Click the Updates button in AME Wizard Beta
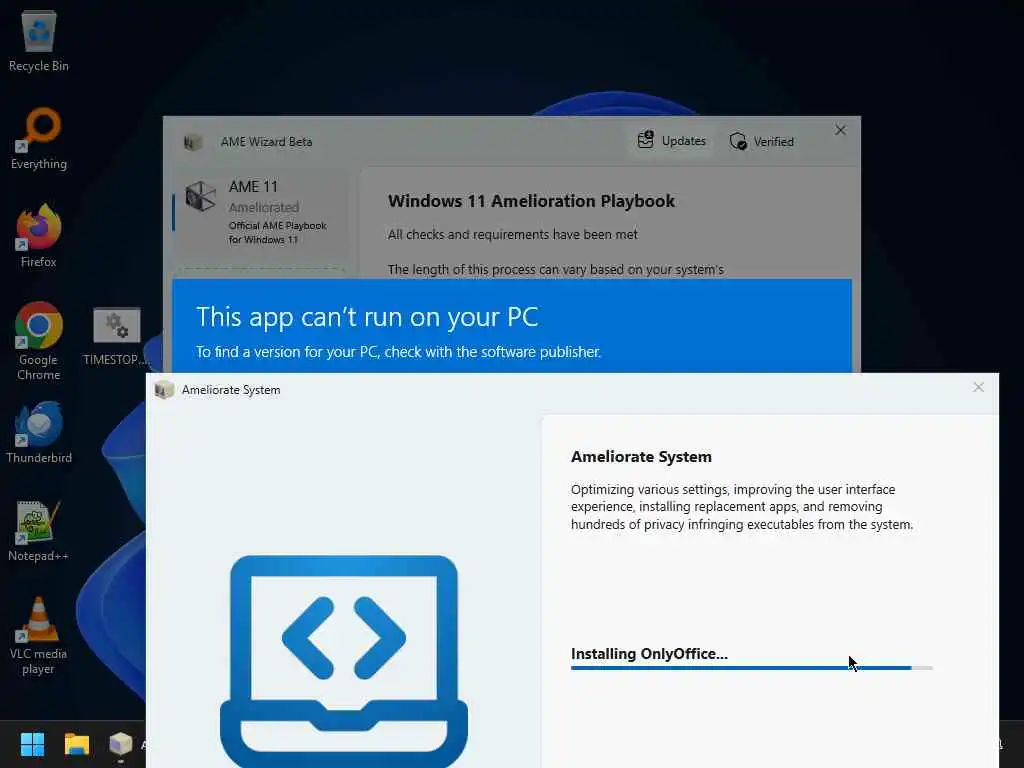This screenshot has width=1024, height=768. point(672,140)
